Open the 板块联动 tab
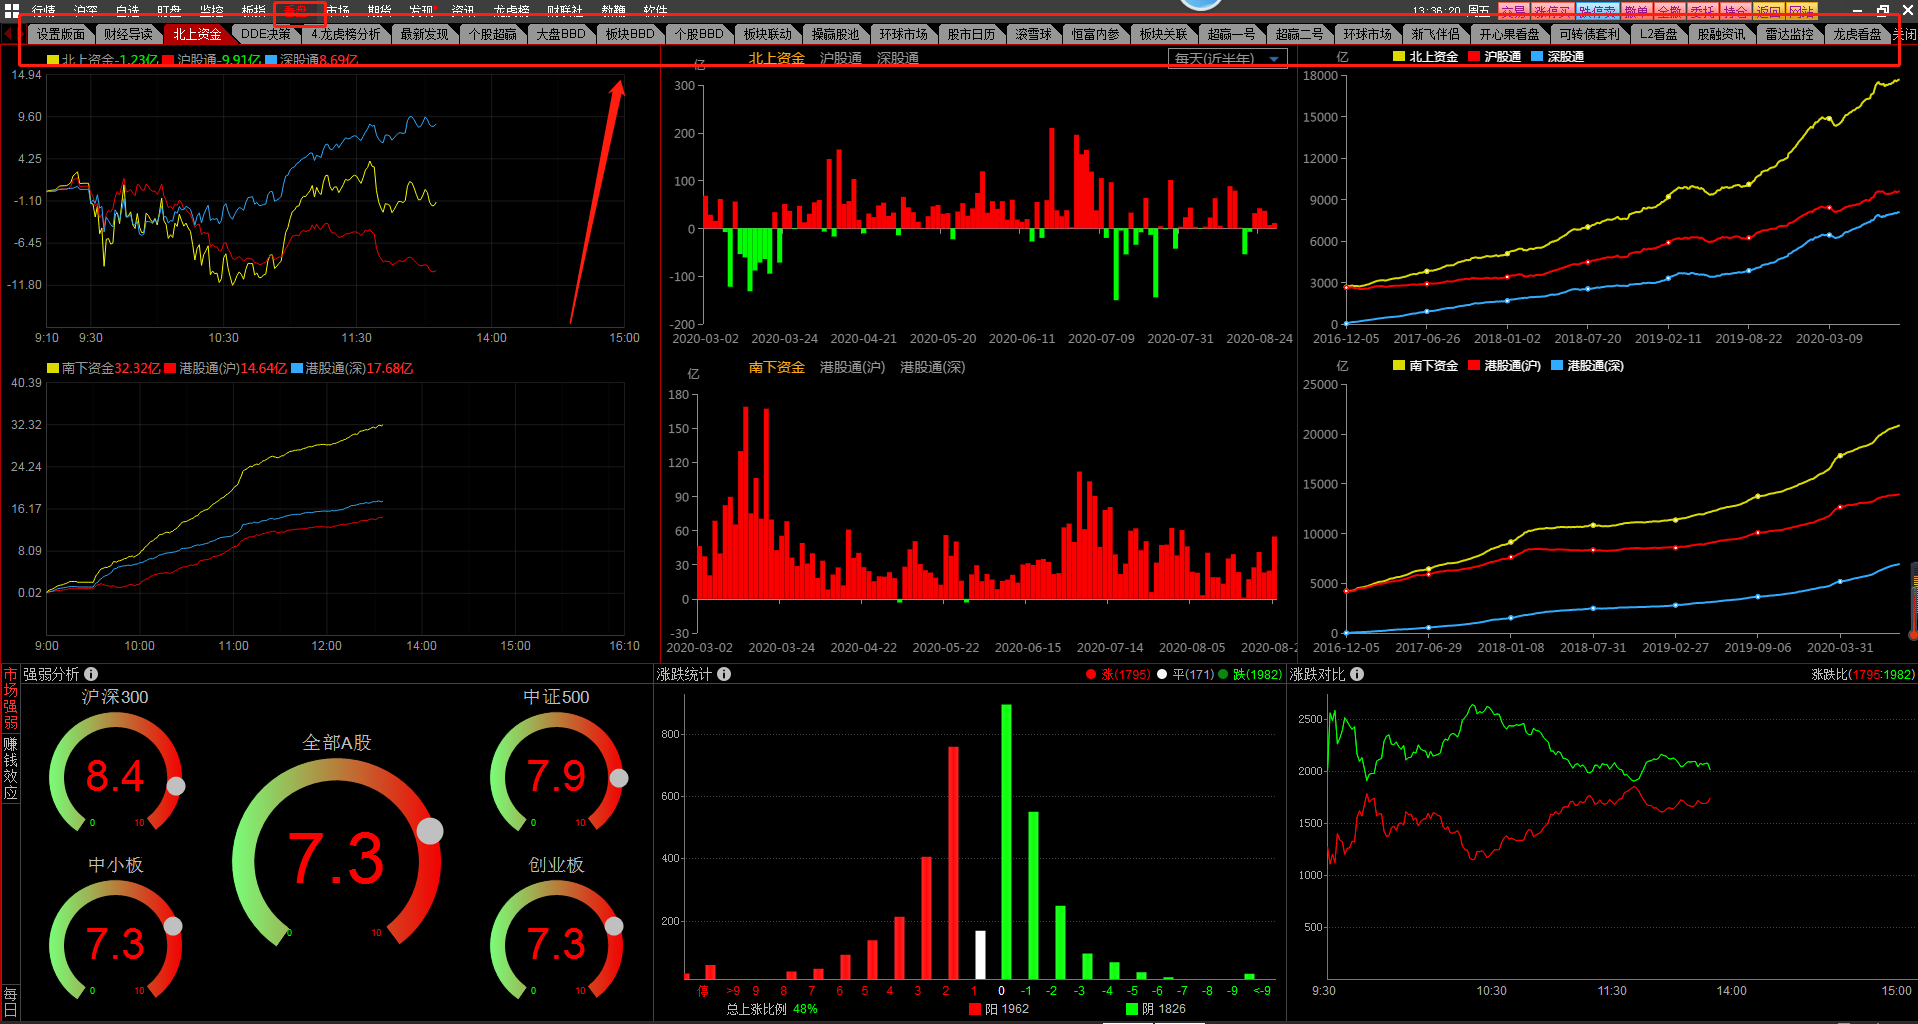1918x1024 pixels. 768,34
